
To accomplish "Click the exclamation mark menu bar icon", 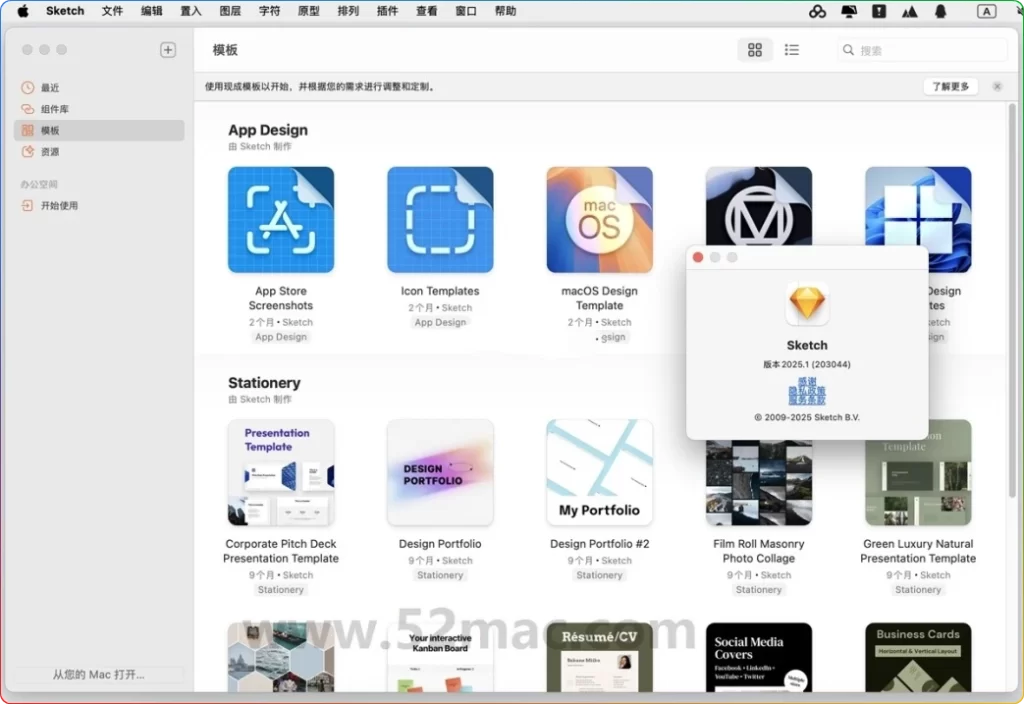I will (879, 11).
